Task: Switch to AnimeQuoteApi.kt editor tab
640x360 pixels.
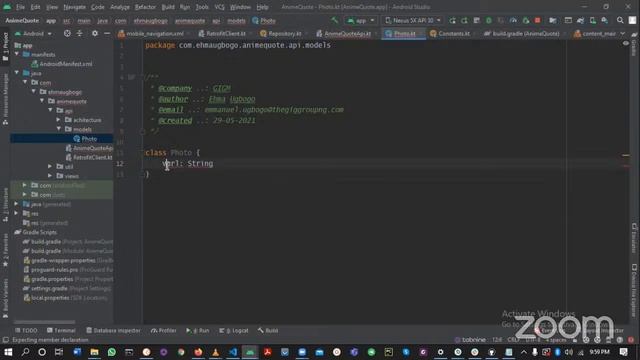Action: pos(347,33)
